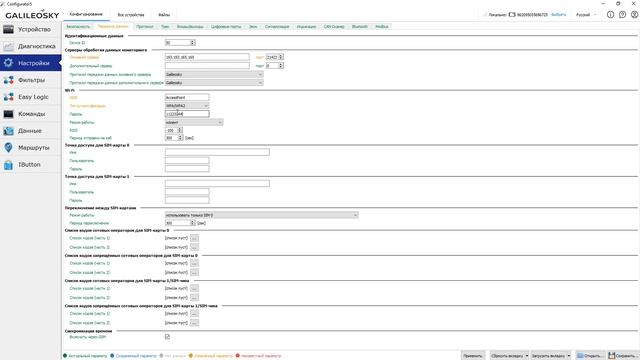Click the SIM 1 access point password field
640x360 pixels.
pyautogui.click(x=187, y=200)
